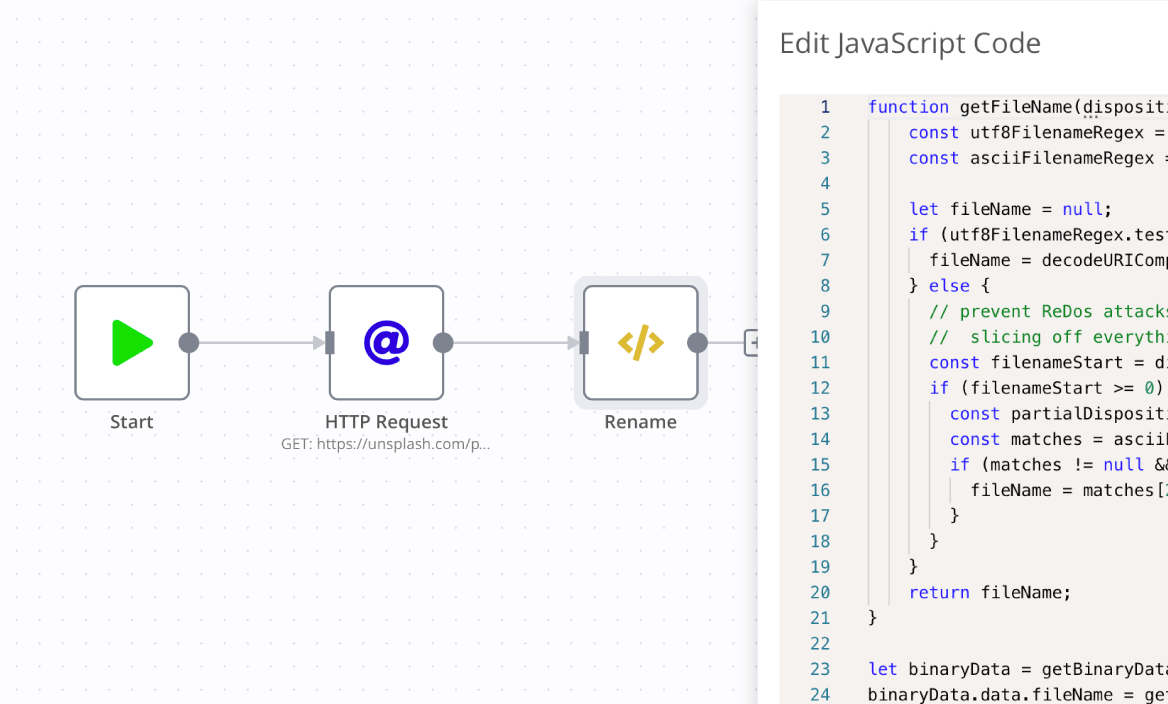Screen dimensions: 1168x704
Task: Select the connection line between Start and HTTP Request
Action: click(x=258, y=343)
